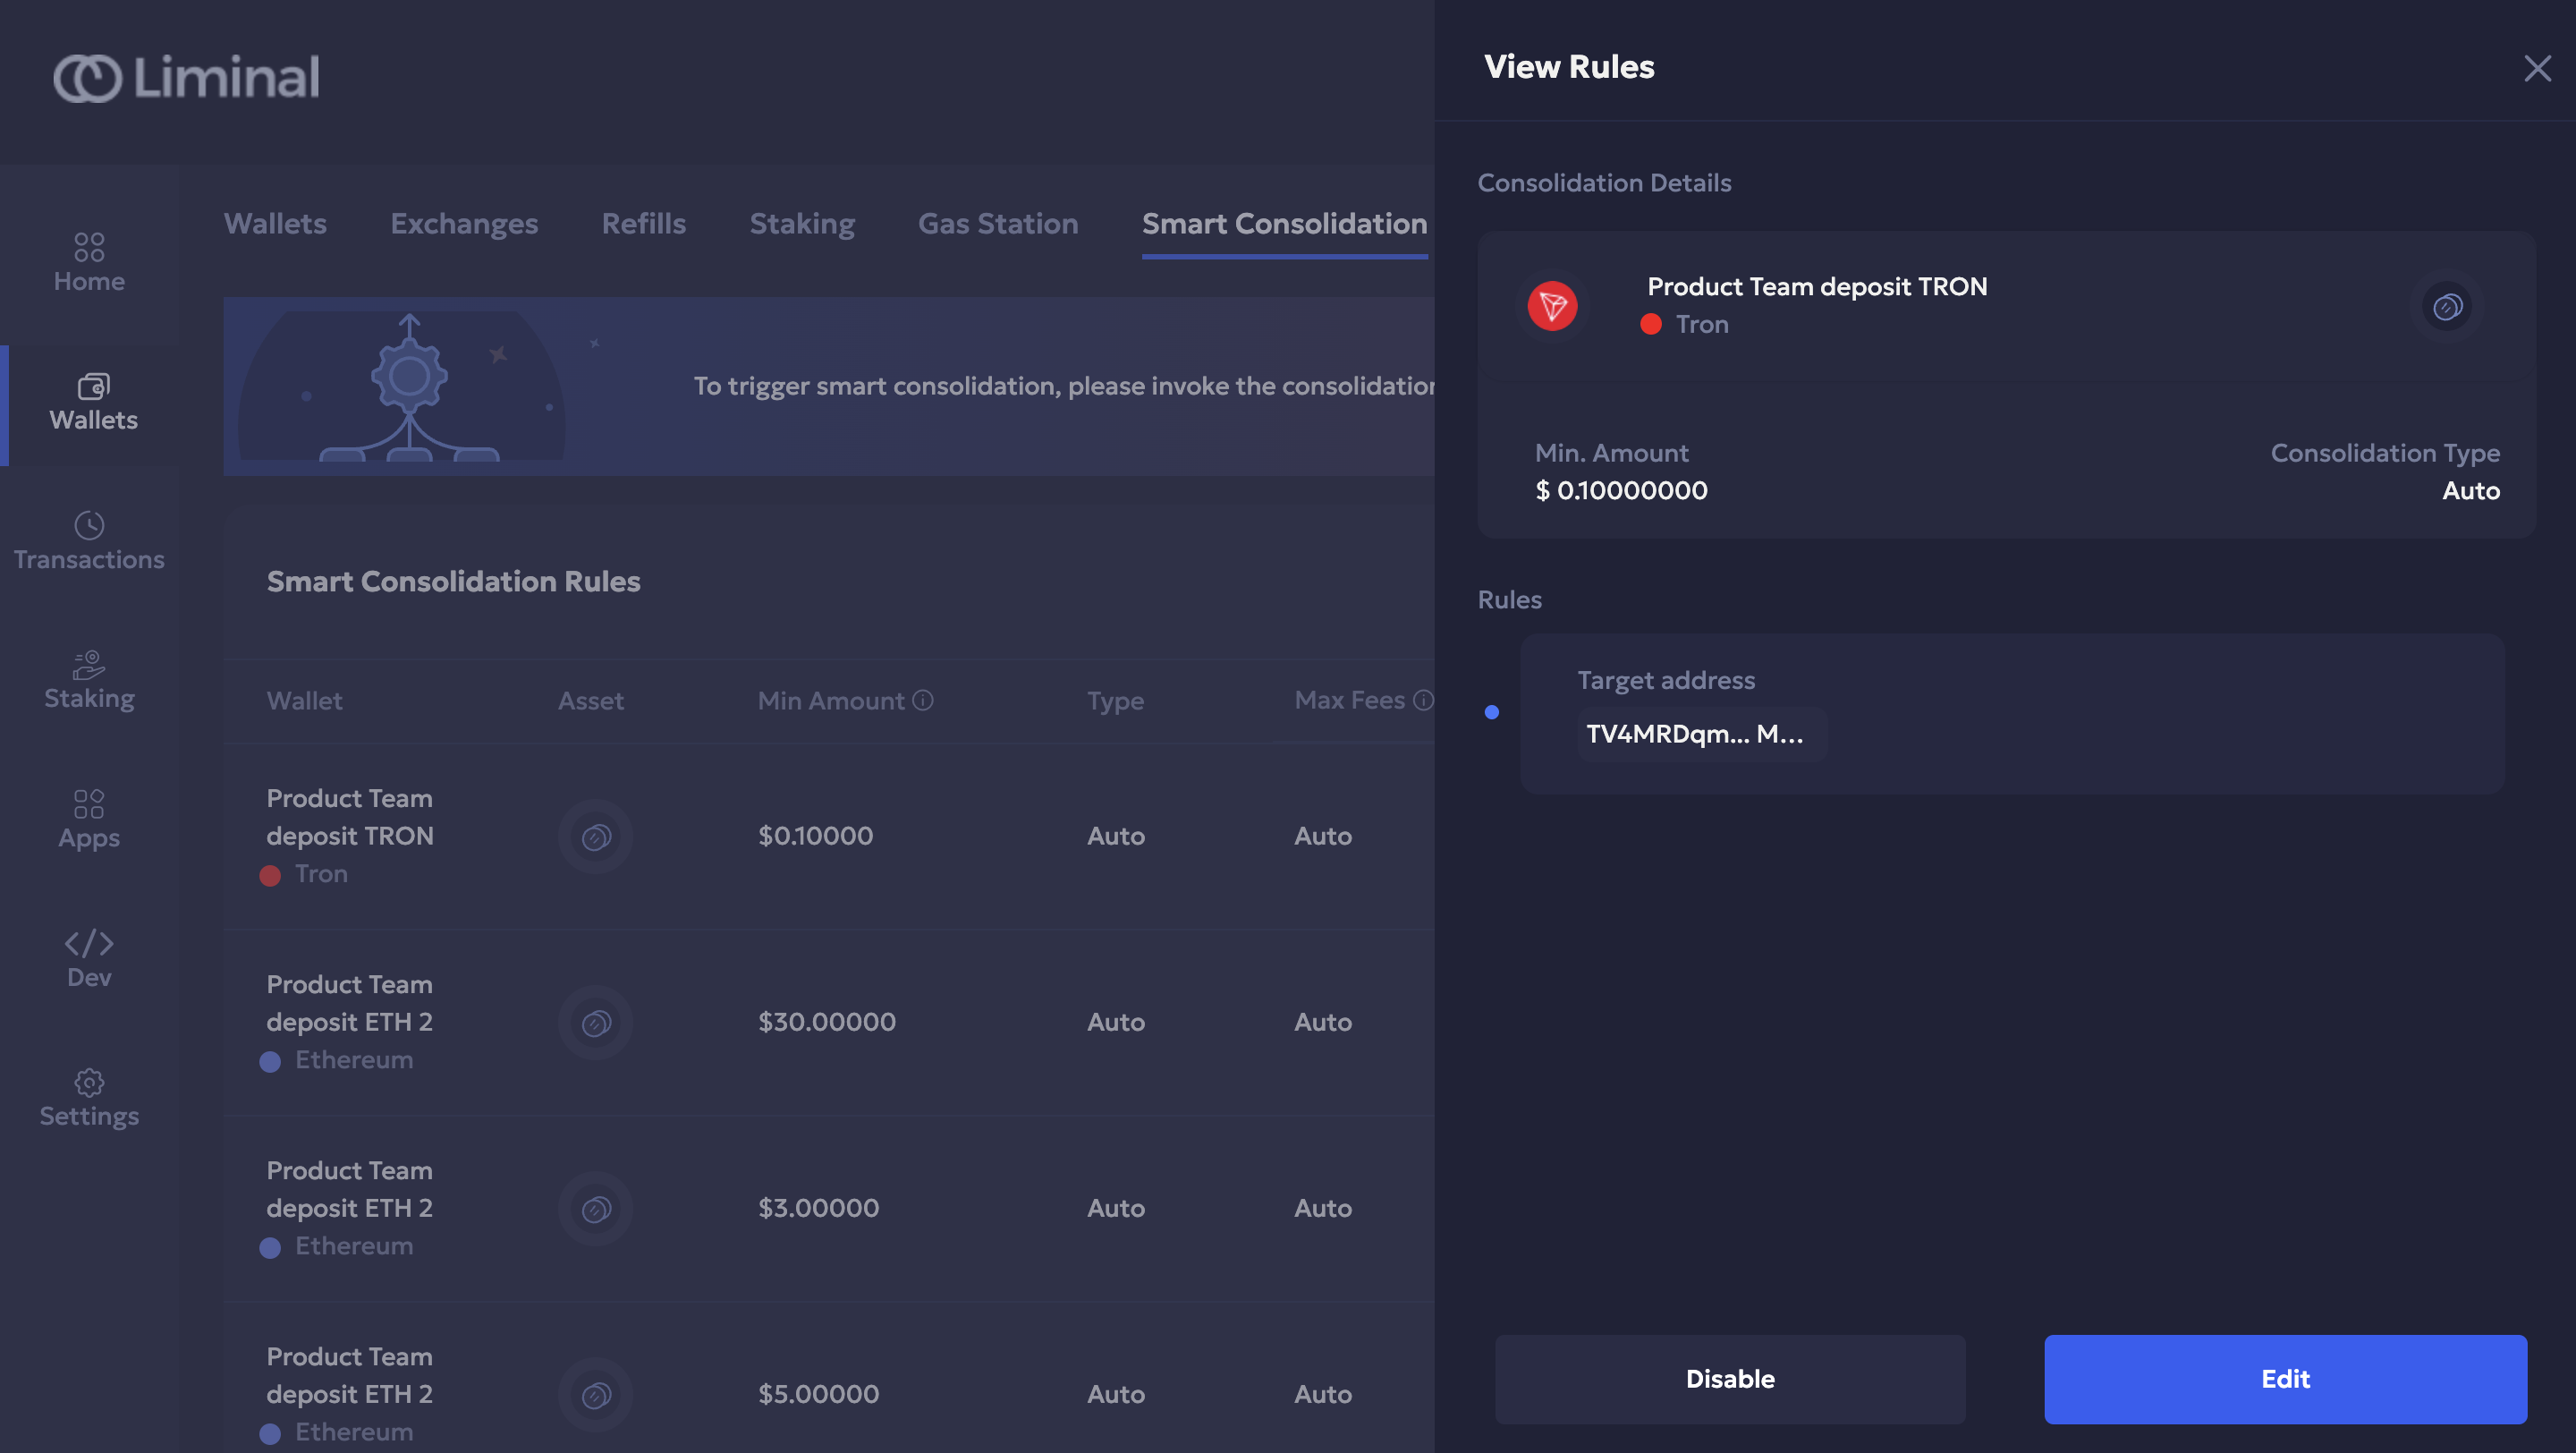The height and width of the screenshot is (1453, 2576).
Task: Switch to the Refills tab
Action: tap(643, 223)
